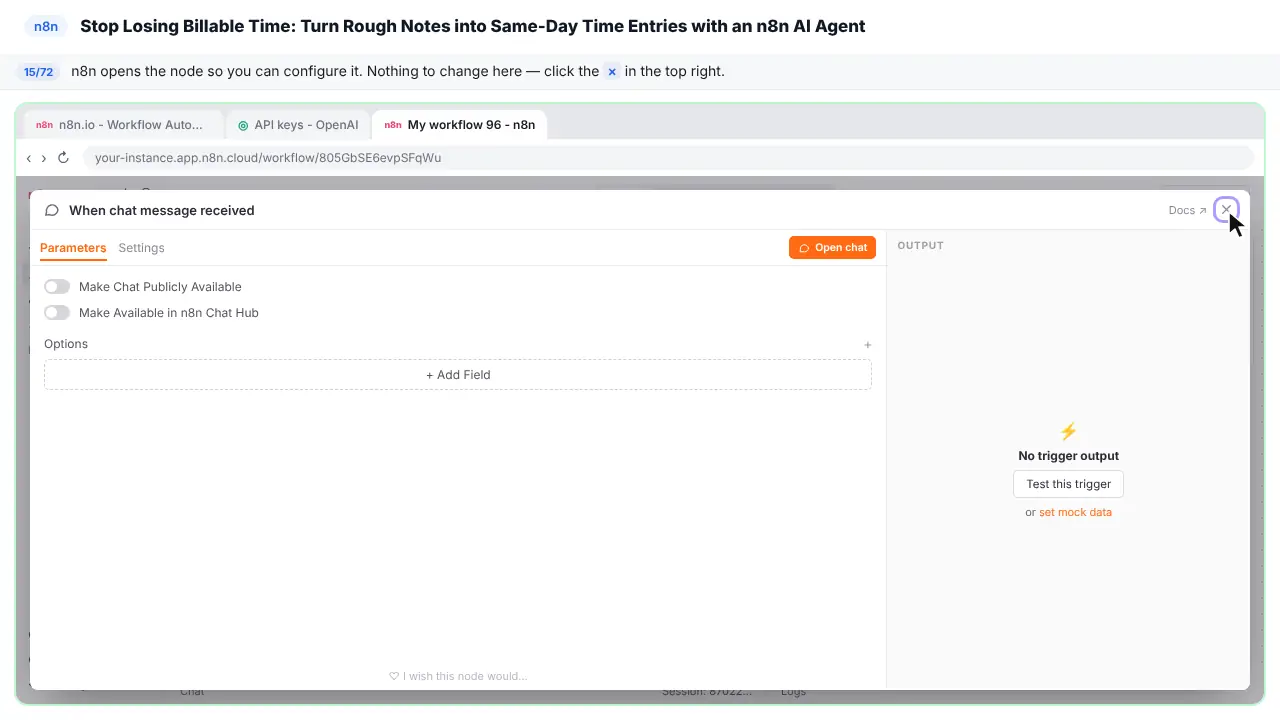The width and height of the screenshot is (1280, 720).
Task: Open the Docs link
Action: point(1187,211)
